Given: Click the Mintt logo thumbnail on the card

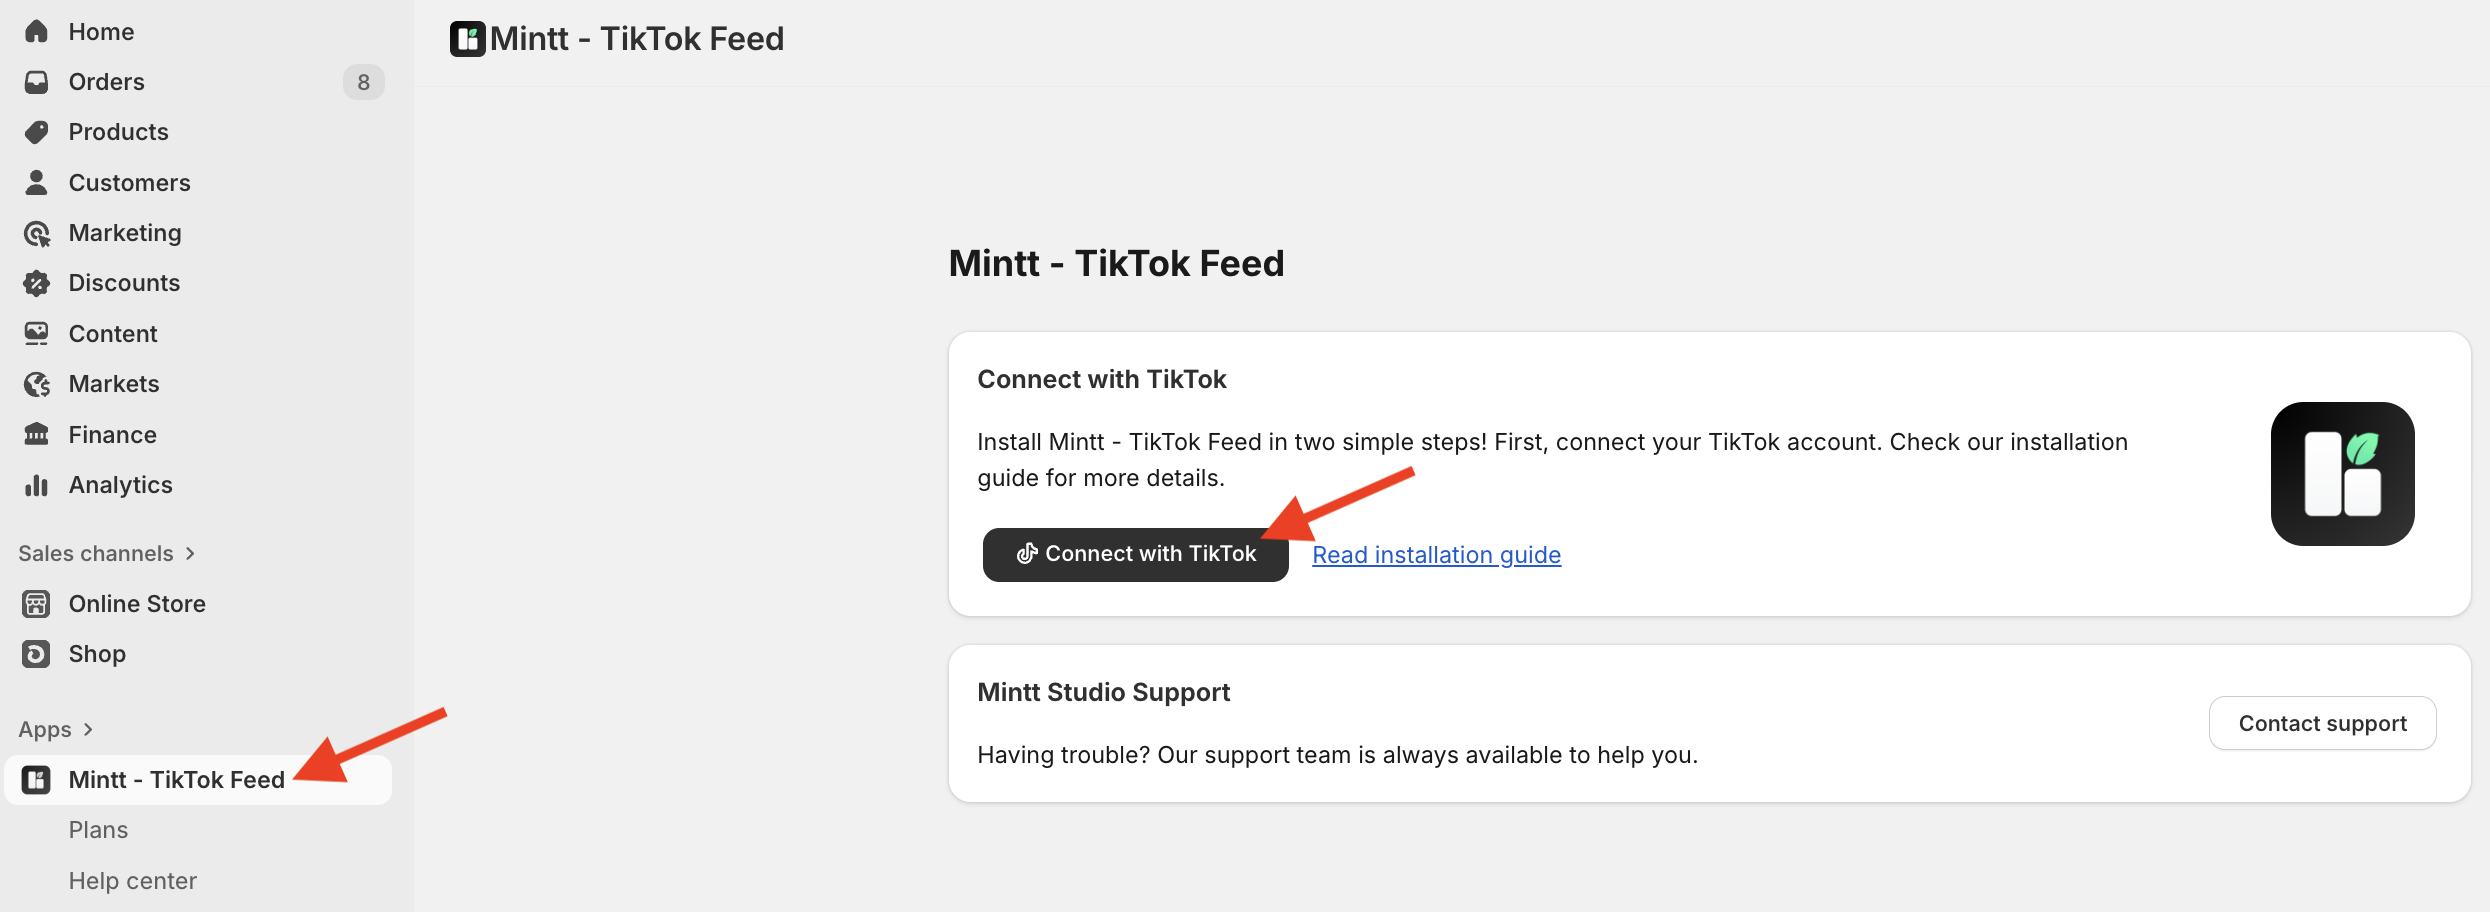Looking at the screenshot, I should 2342,473.
